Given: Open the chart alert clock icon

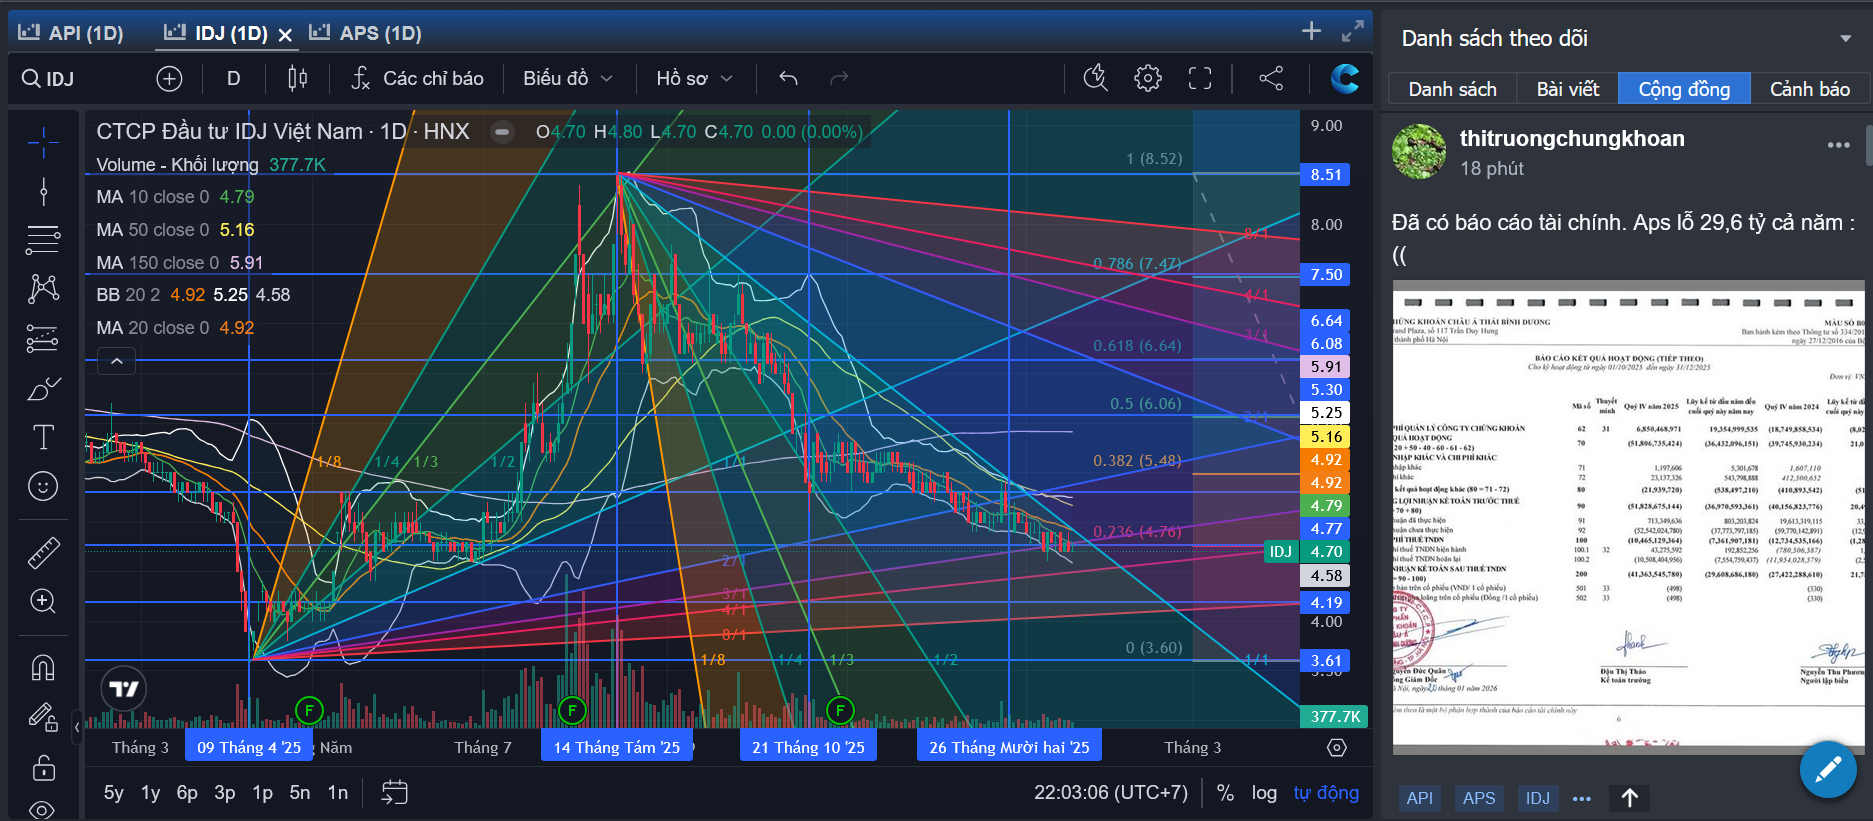Looking at the screenshot, I should (1096, 78).
